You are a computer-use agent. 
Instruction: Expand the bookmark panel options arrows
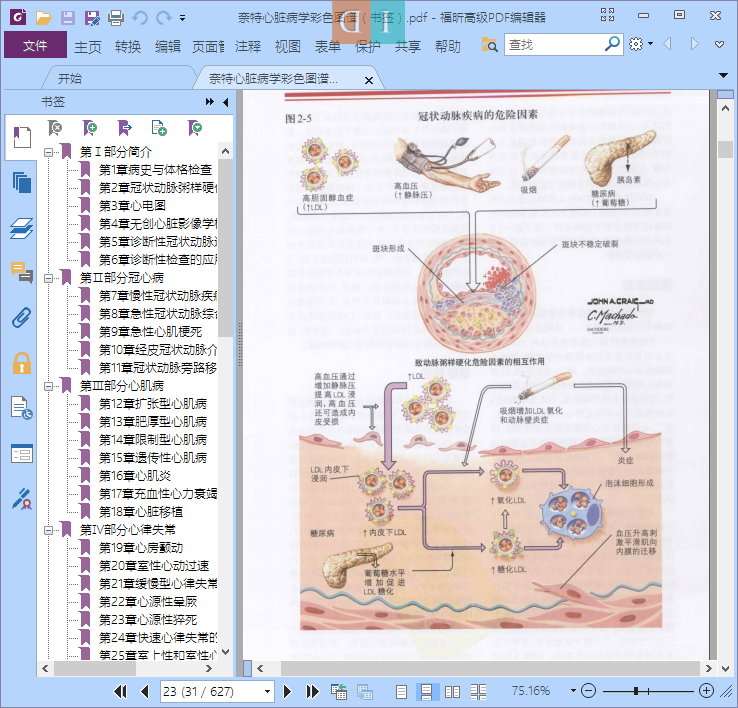pyautogui.click(x=210, y=102)
